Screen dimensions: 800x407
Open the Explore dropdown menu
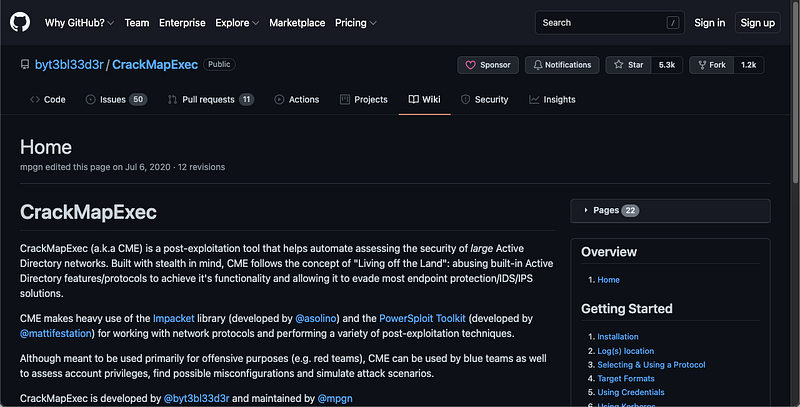(237, 22)
